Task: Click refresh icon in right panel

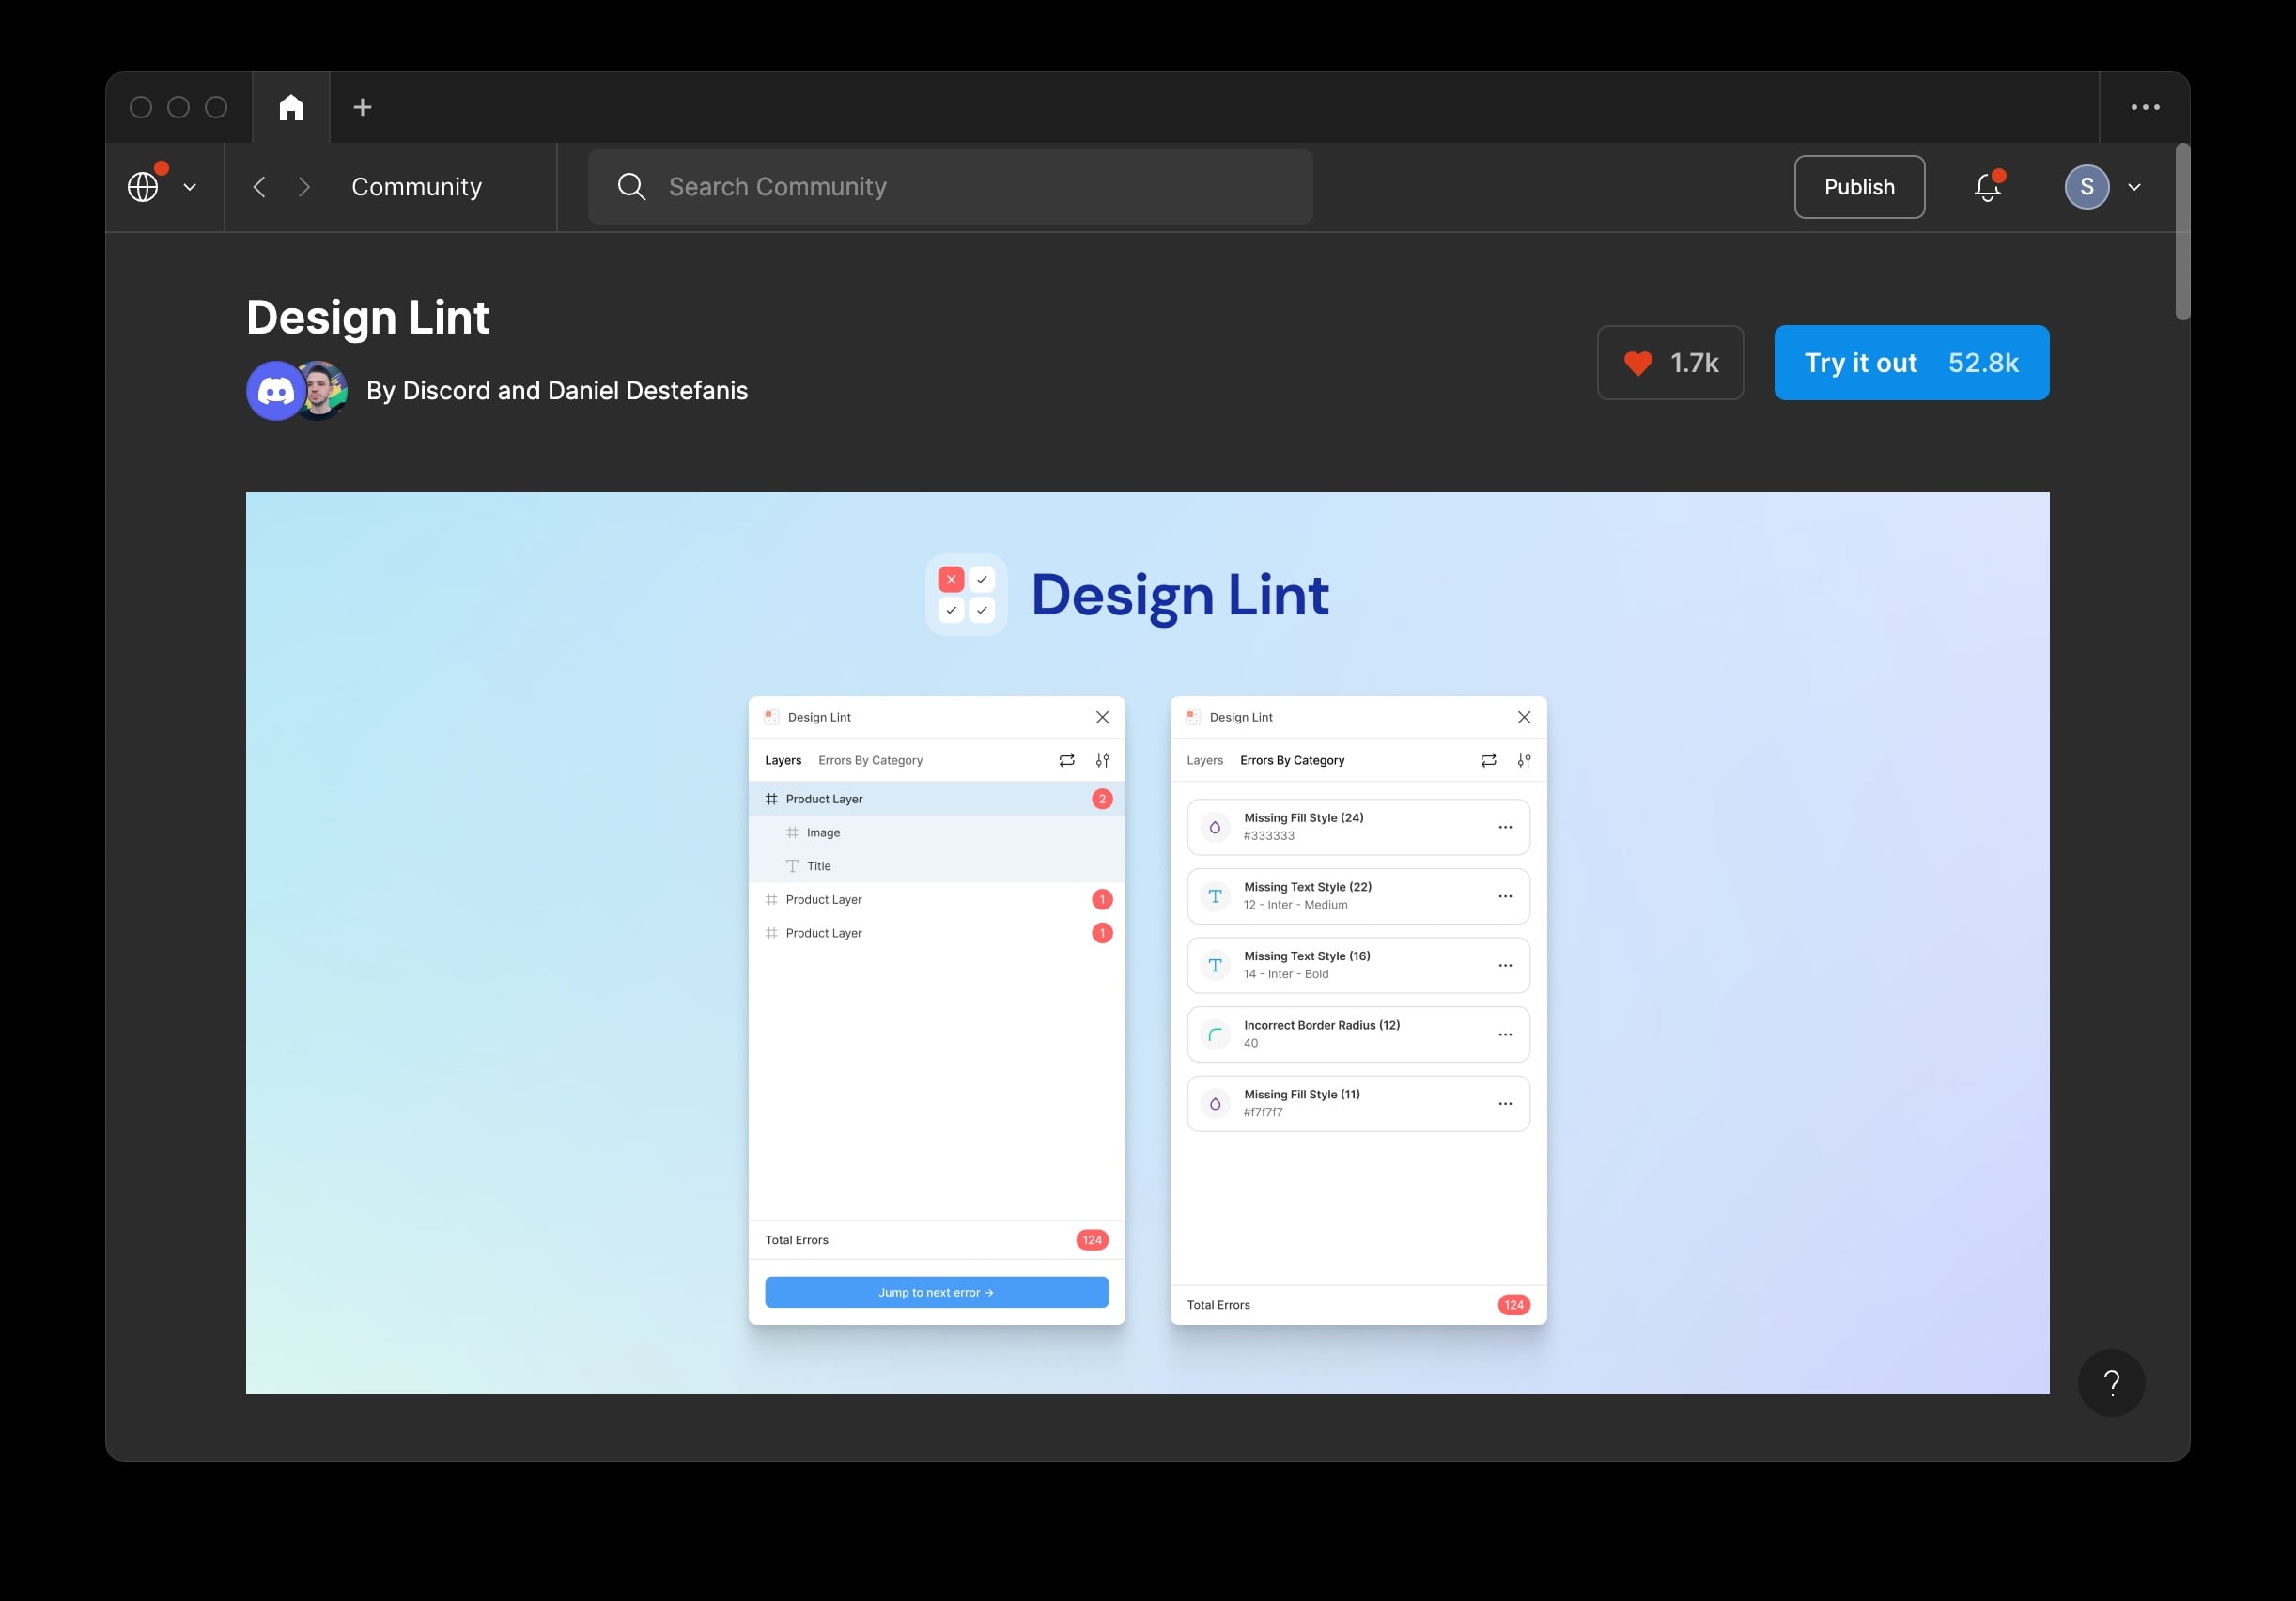Action: (x=1489, y=760)
